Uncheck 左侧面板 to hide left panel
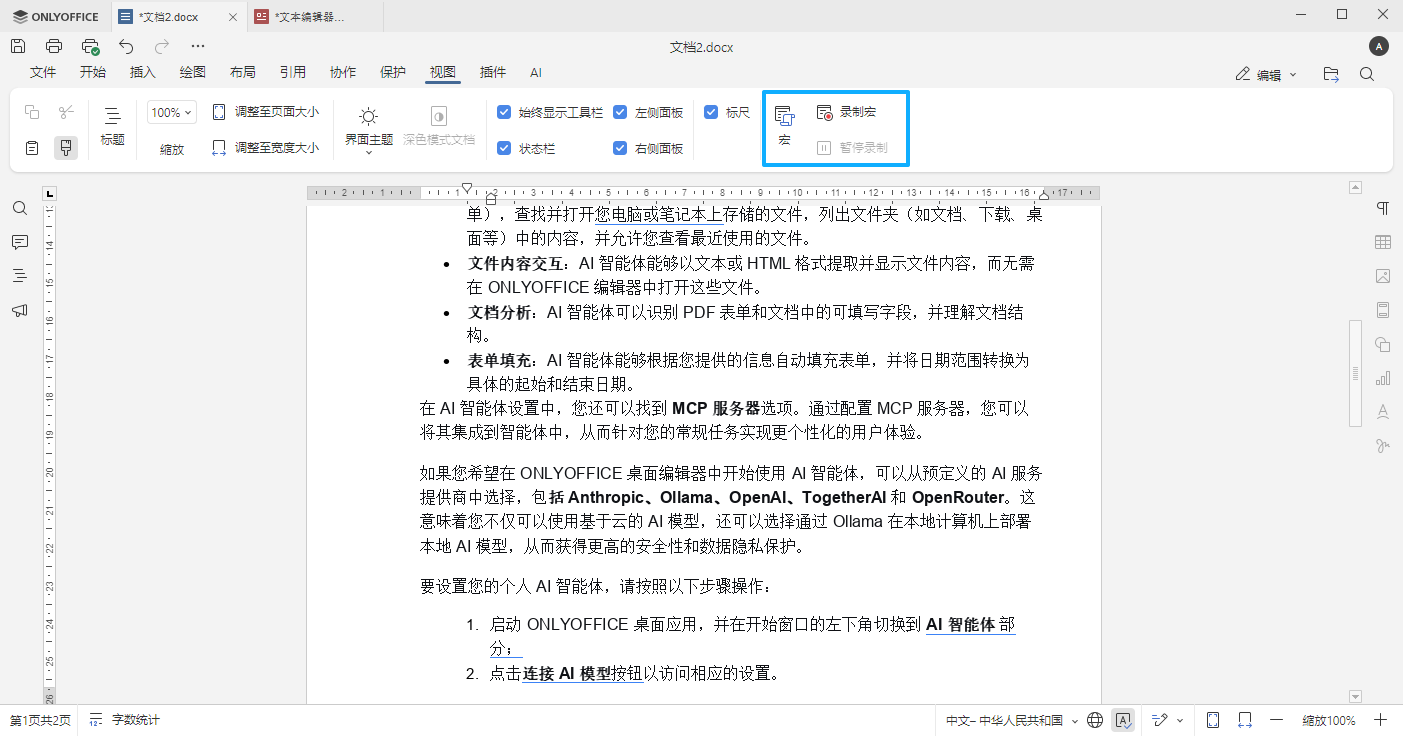This screenshot has height=736, width=1403. click(620, 112)
